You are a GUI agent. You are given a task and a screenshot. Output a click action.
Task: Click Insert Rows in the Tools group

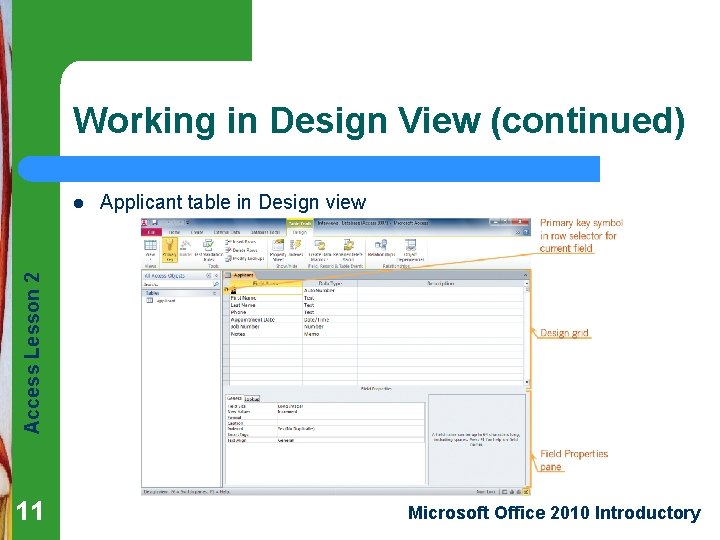(x=241, y=242)
